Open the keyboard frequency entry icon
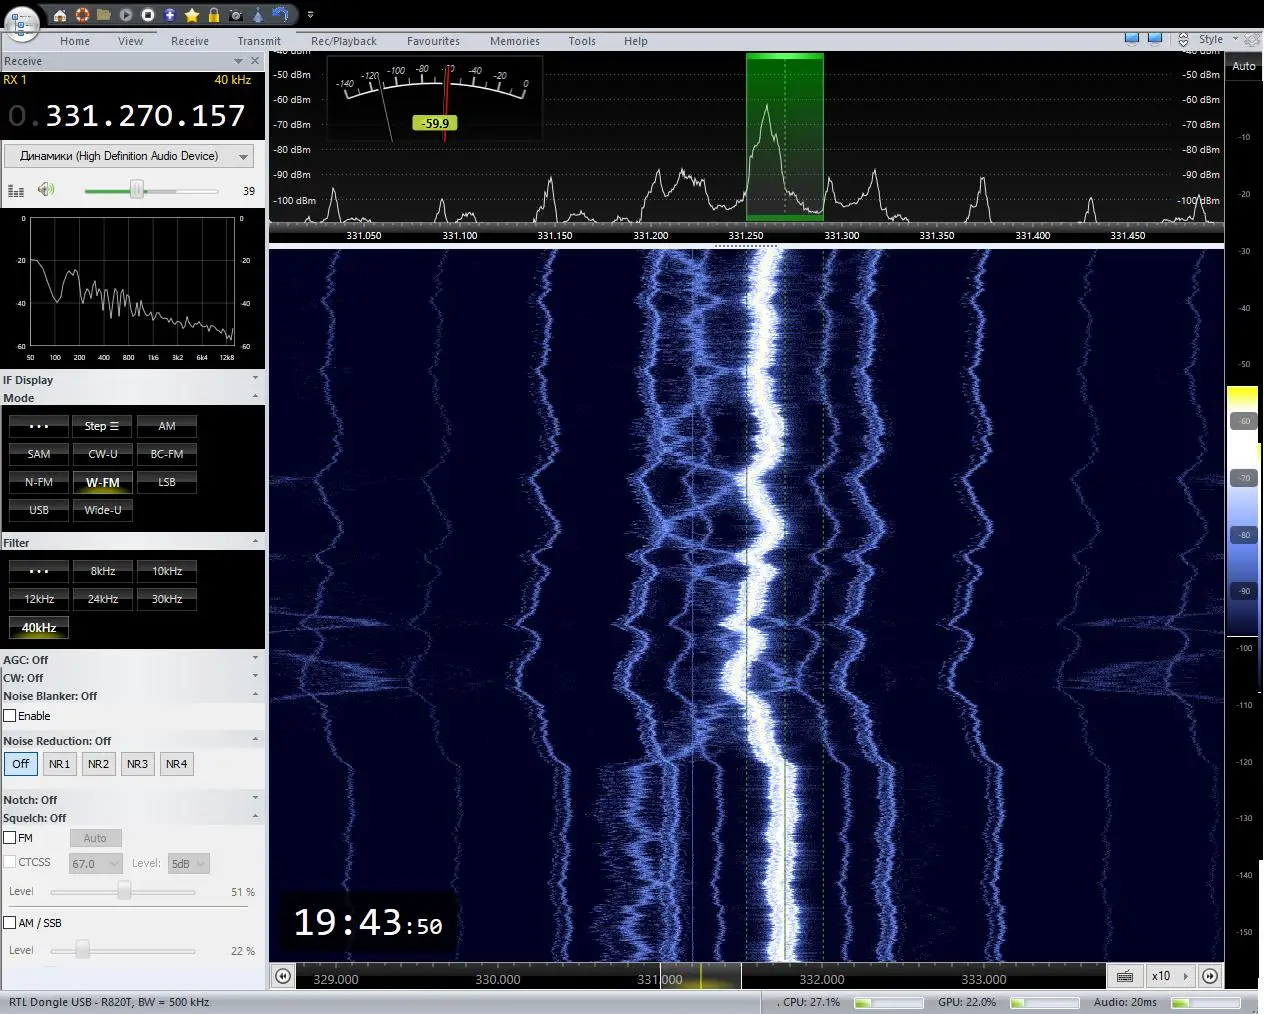1264x1014 pixels. (x=1125, y=976)
